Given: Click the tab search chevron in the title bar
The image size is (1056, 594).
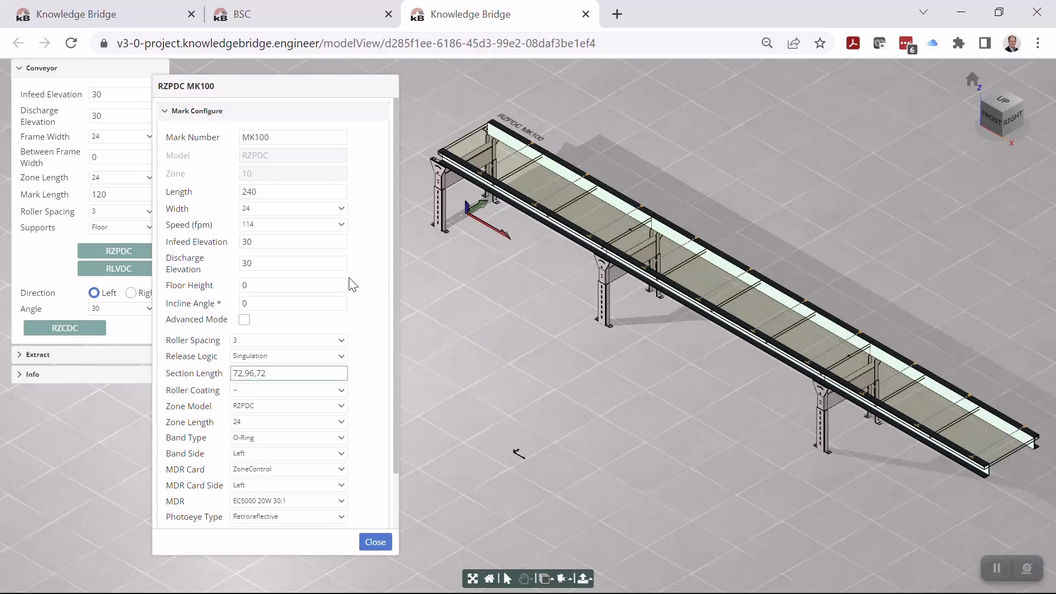Looking at the screenshot, I should (923, 12).
